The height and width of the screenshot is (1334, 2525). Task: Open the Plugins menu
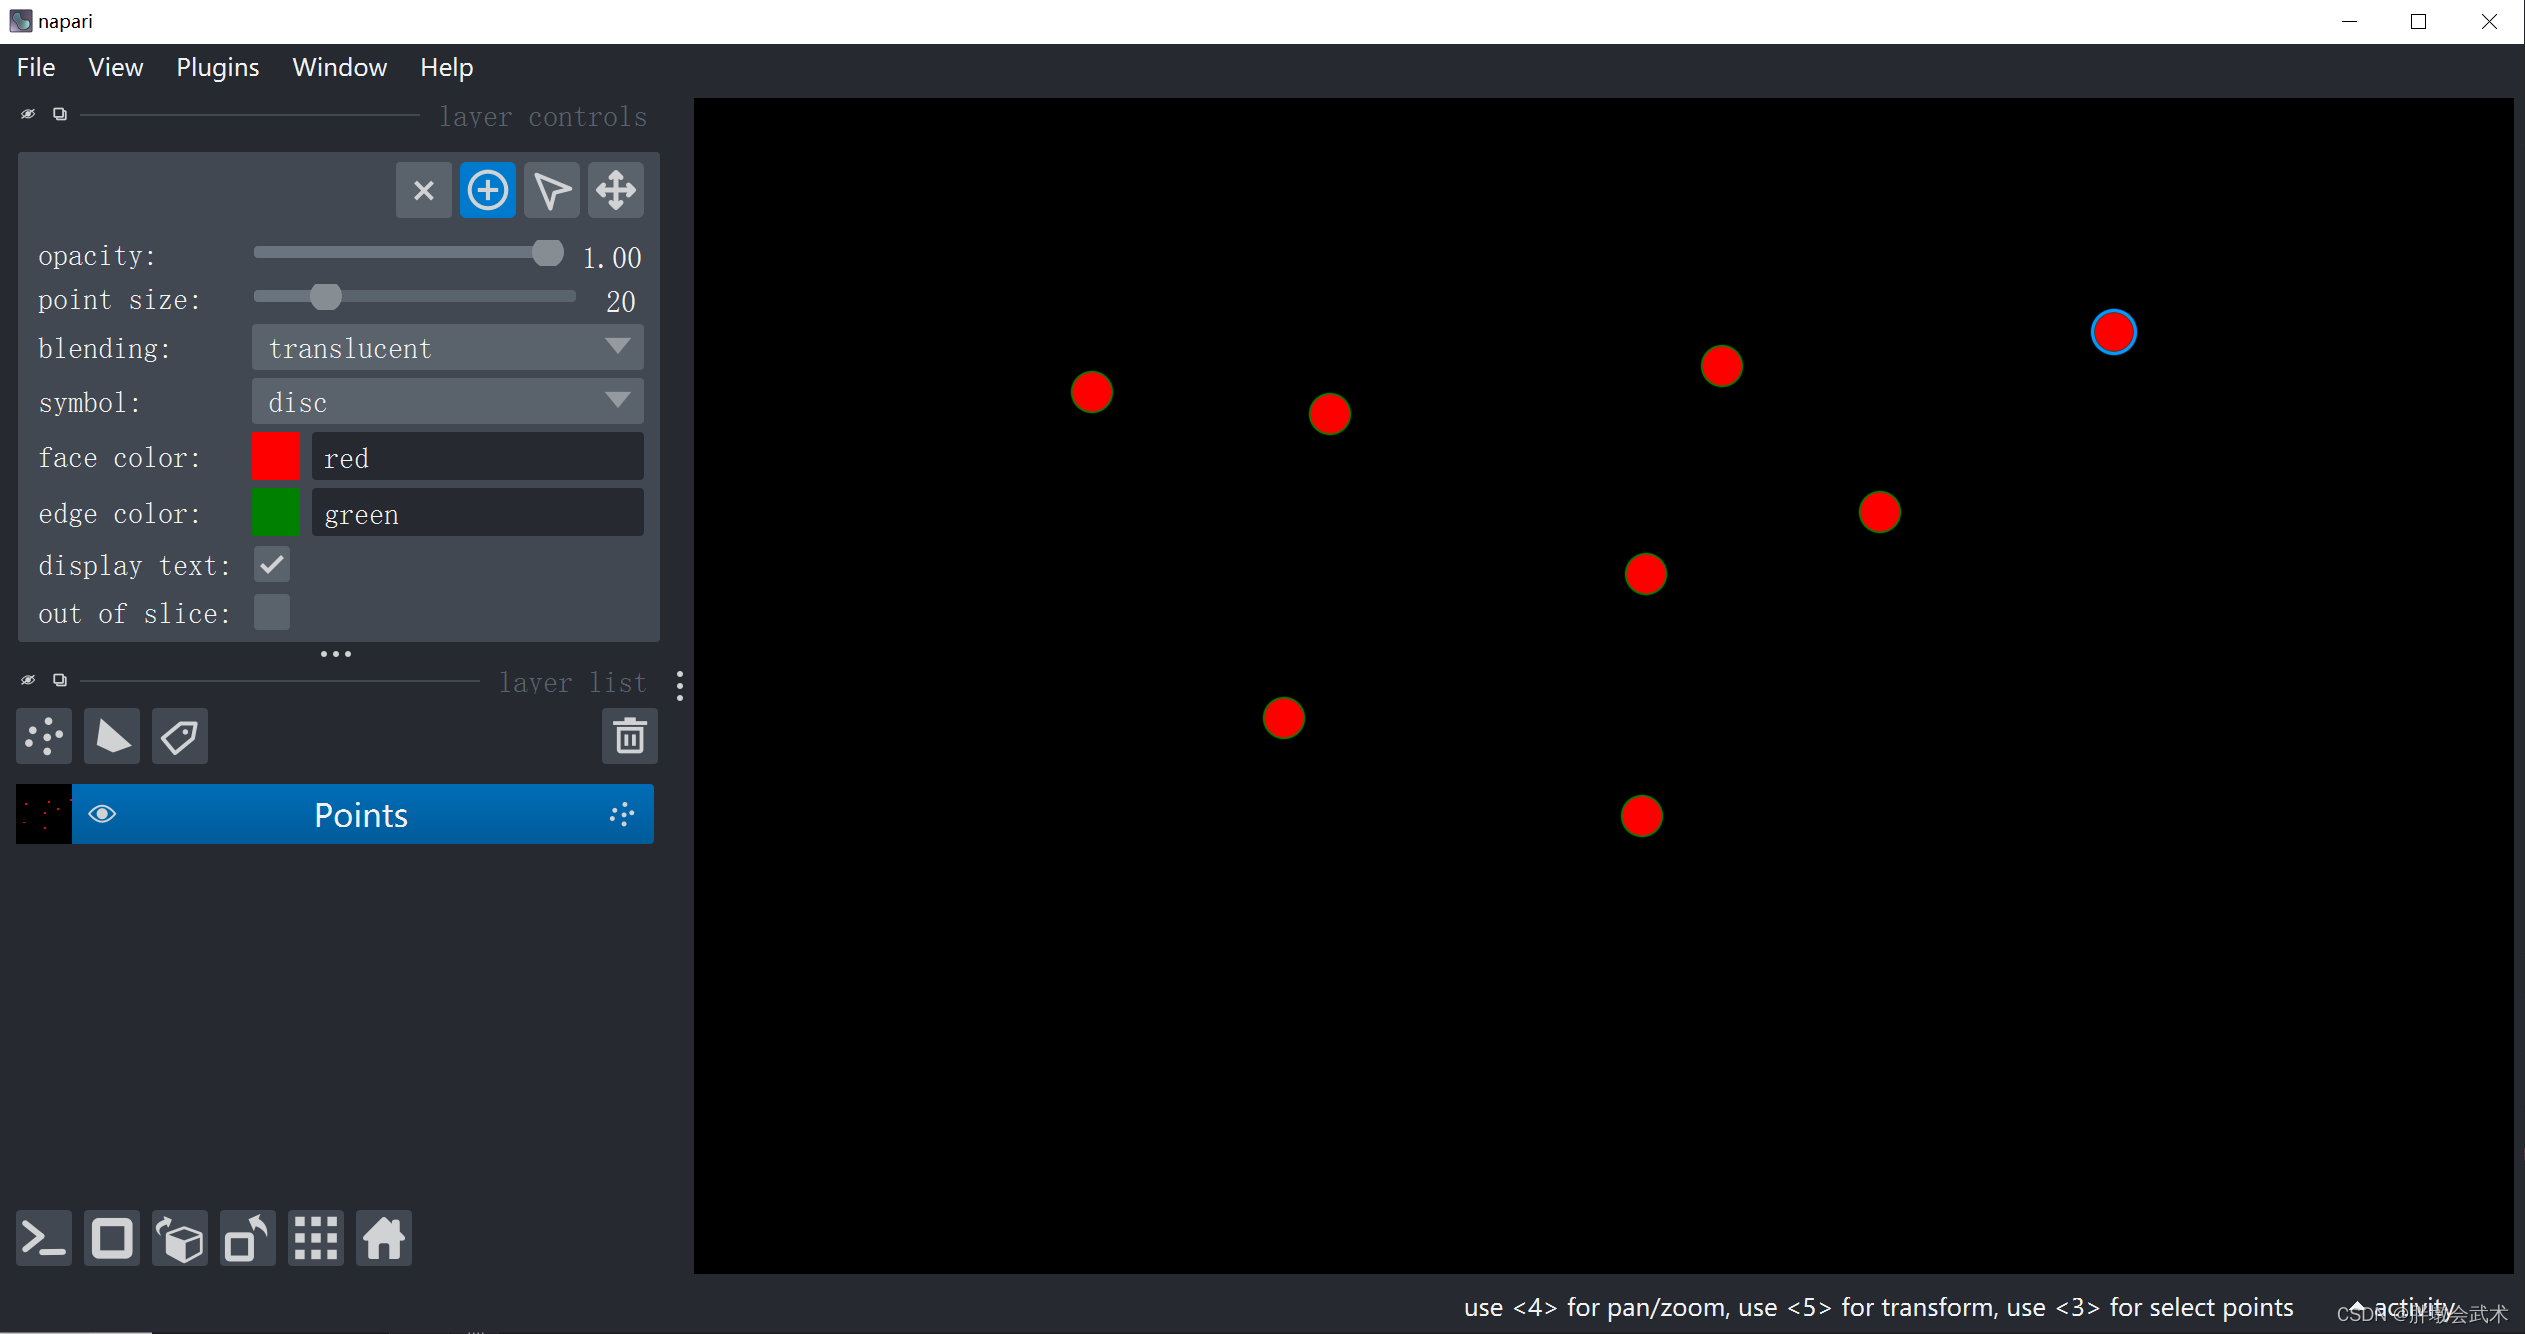[218, 67]
